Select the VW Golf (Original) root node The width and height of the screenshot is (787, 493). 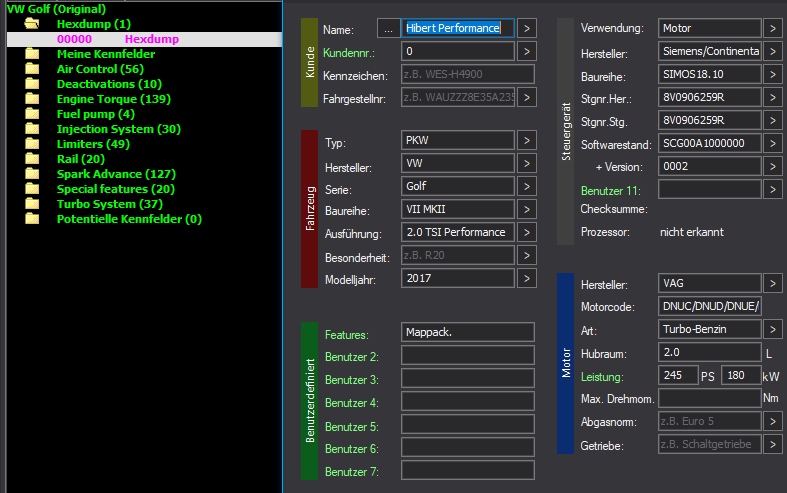pyautogui.click(x=56, y=9)
